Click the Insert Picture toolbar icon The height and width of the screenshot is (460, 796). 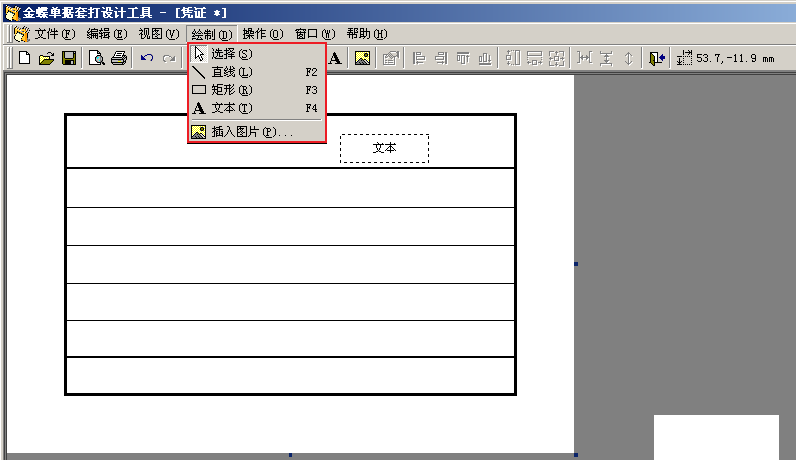point(362,58)
